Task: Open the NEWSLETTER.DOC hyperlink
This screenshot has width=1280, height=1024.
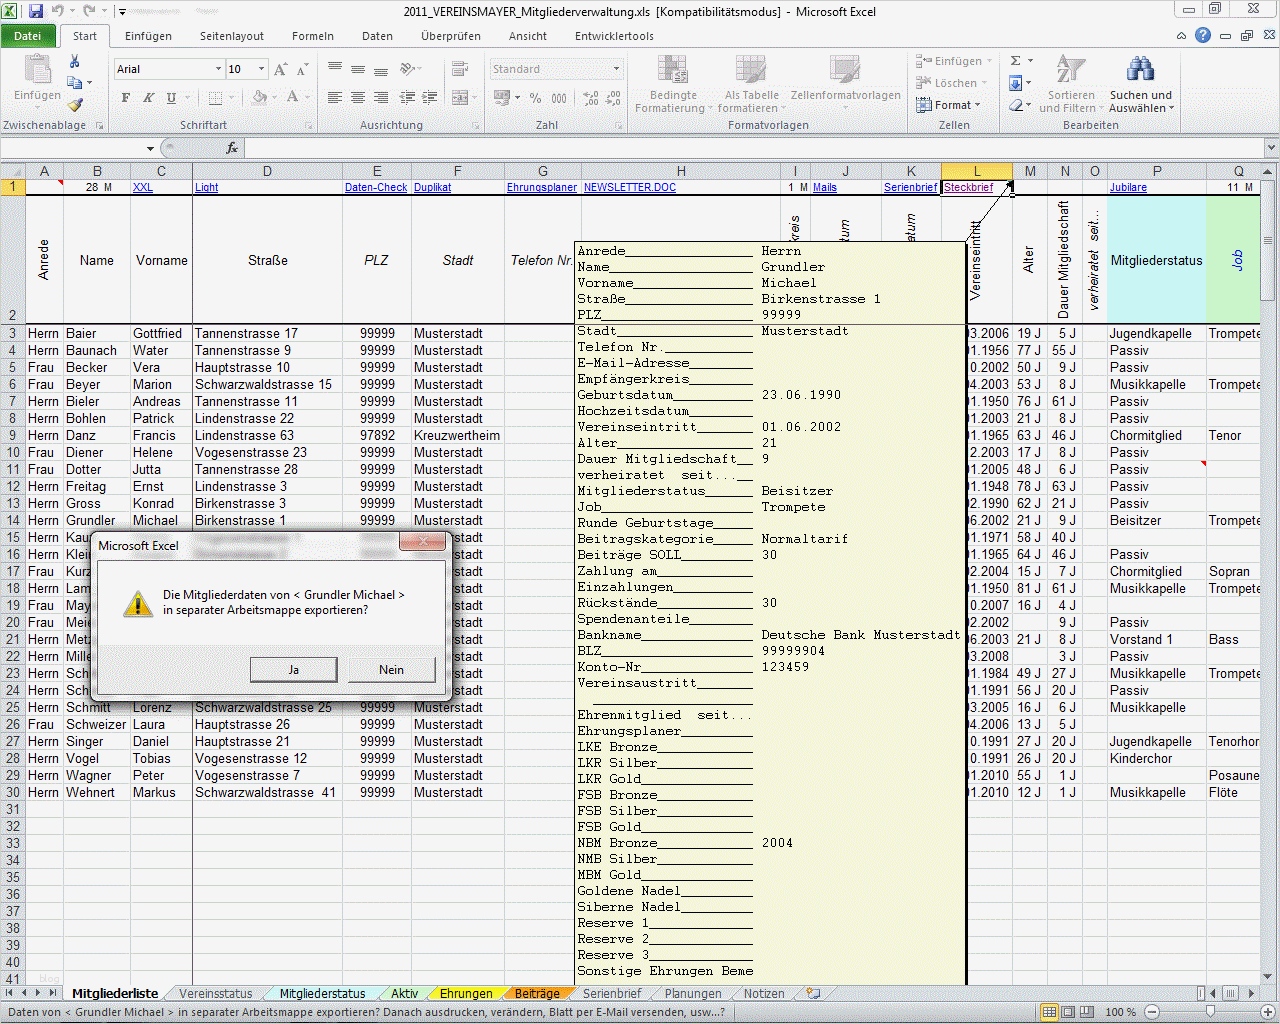Action: tap(630, 187)
